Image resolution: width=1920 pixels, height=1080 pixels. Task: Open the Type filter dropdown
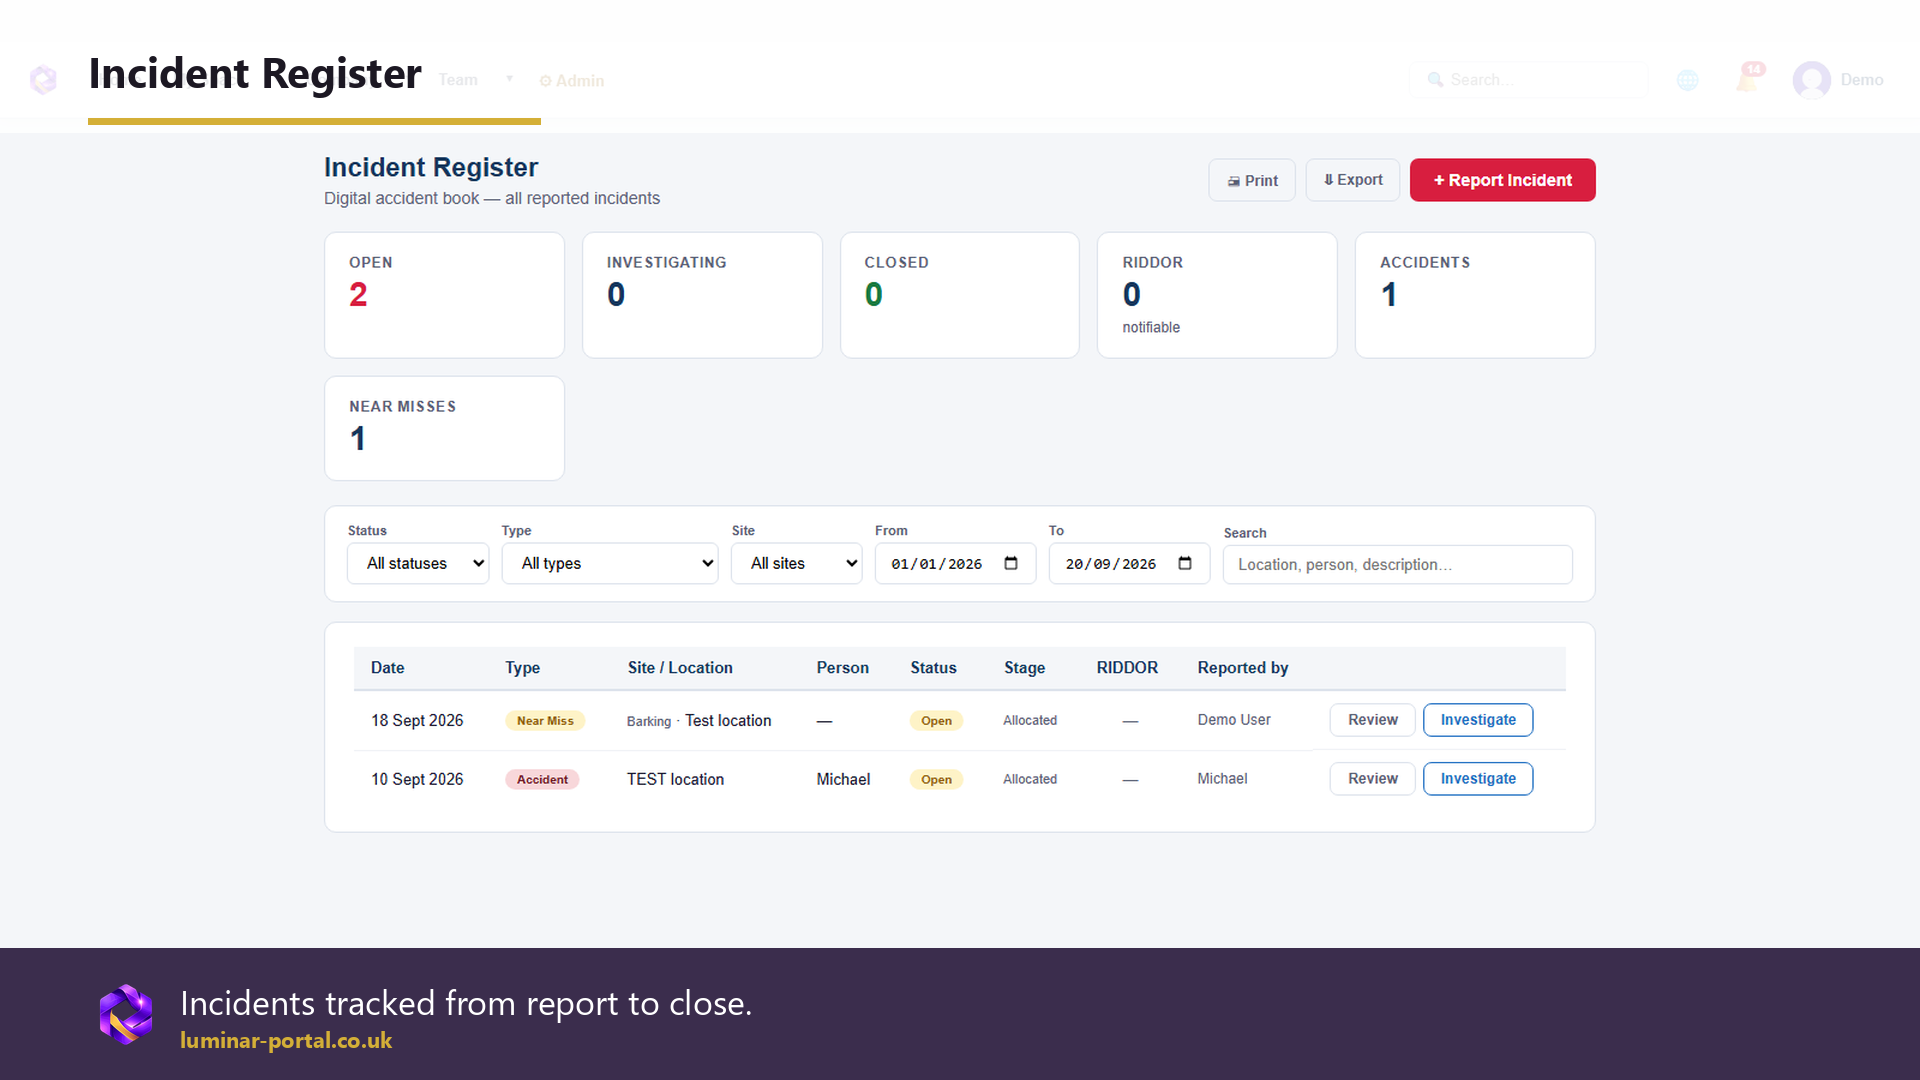tap(610, 563)
